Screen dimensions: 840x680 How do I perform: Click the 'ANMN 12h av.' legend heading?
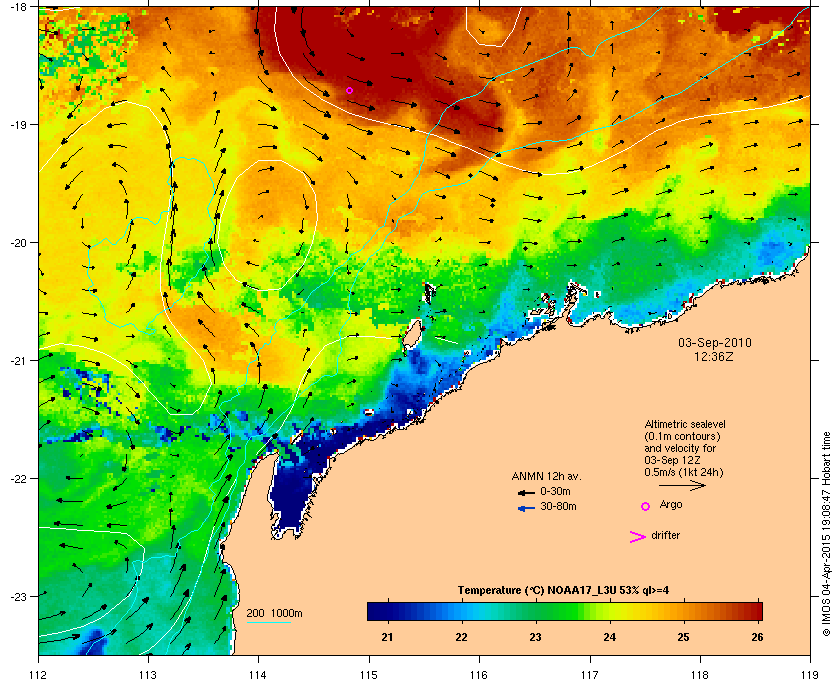(546, 476)
